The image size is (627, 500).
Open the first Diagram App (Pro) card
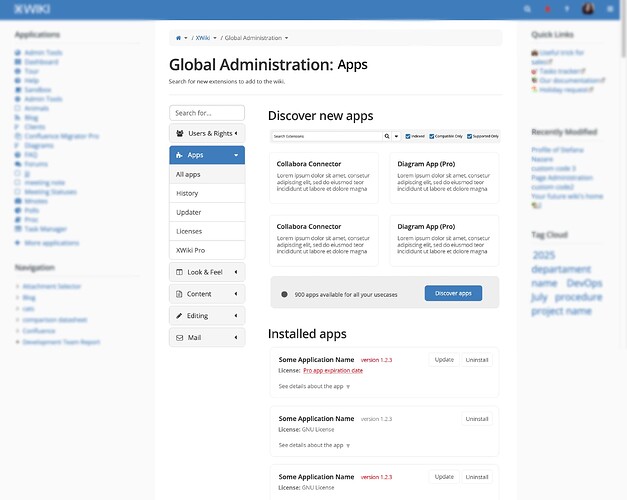[x=444, y=178]
